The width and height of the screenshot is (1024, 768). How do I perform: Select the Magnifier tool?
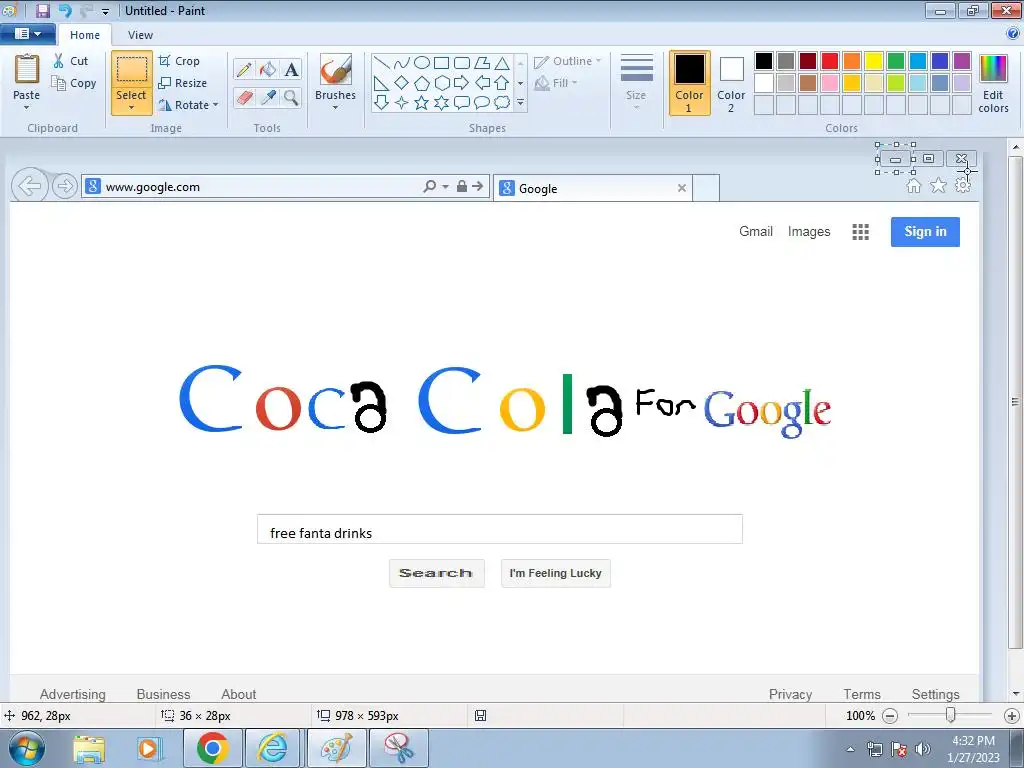coord(291,97)
